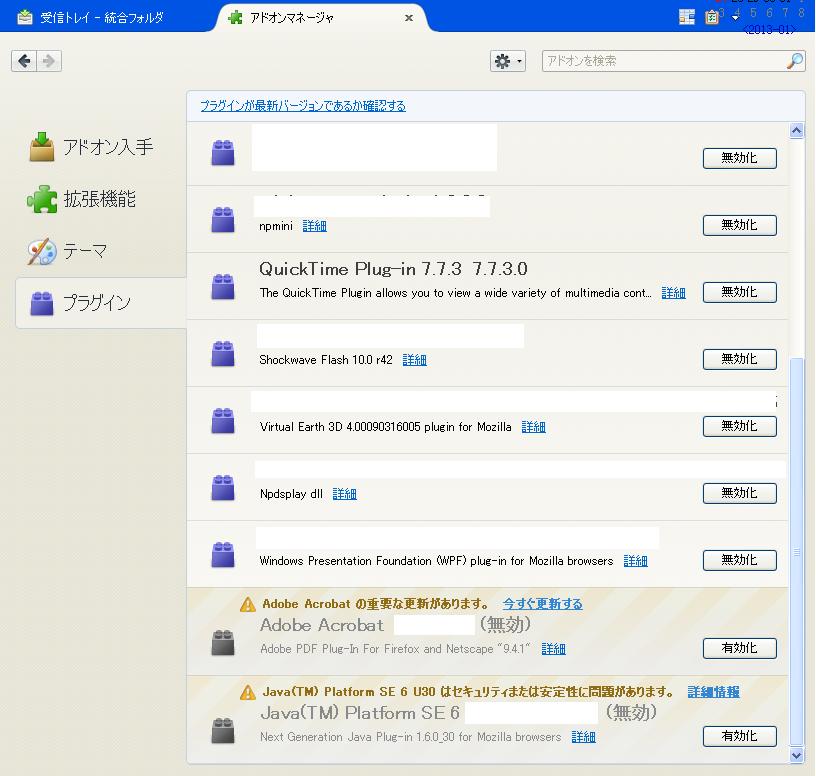816x776 pixels.
Task: Click the warning icon beside Java(TM) Platform notice
Action: pyautogui.click(x=248, y=692)
